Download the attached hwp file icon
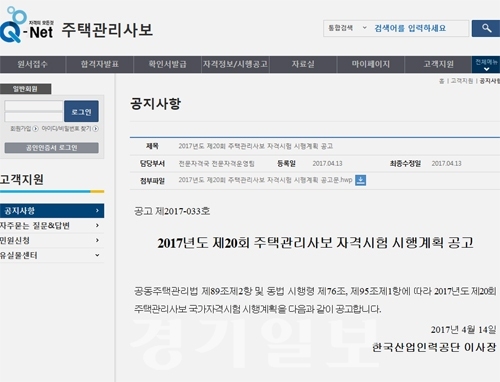 pyautogui.click(x=360, y=180)
